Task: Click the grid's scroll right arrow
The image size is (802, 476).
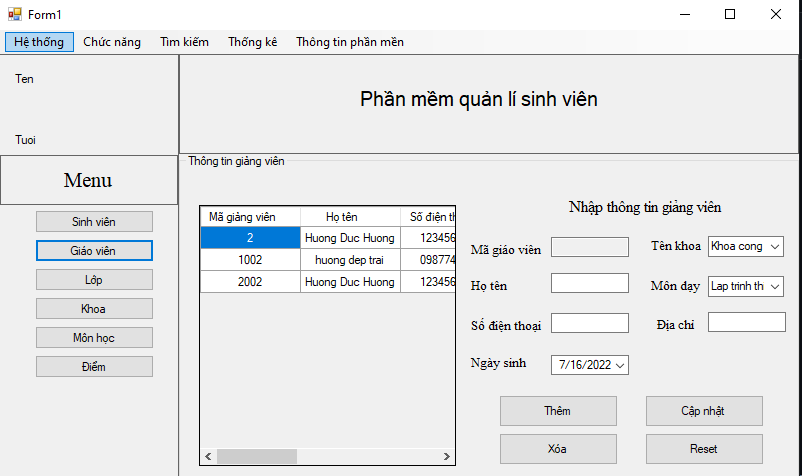Action: (447, 457)
